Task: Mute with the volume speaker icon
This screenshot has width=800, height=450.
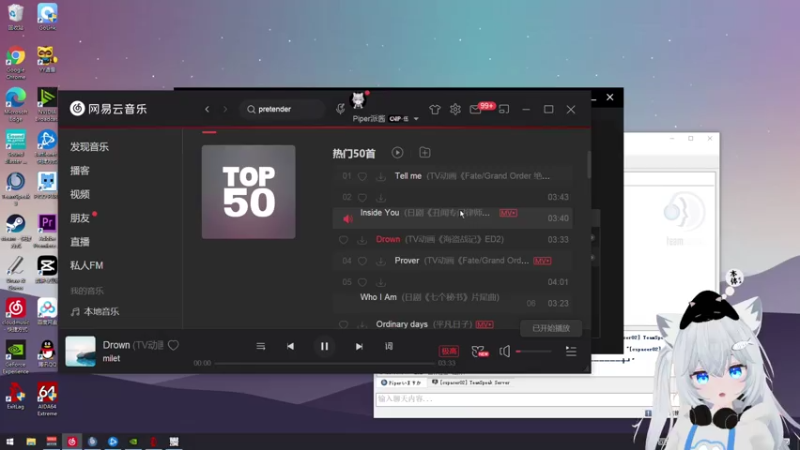Action: coord(505,351)
